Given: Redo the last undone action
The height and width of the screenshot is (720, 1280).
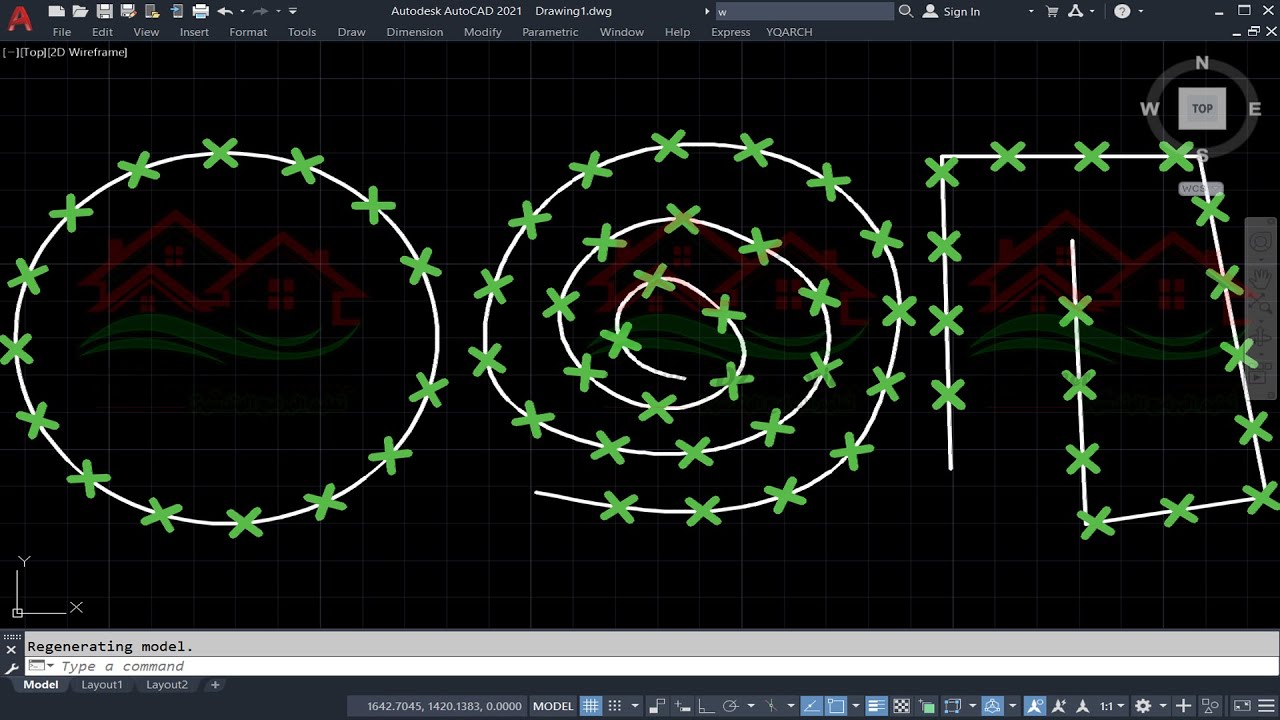Looking at the screenshot, I should (x=261, y=11).
